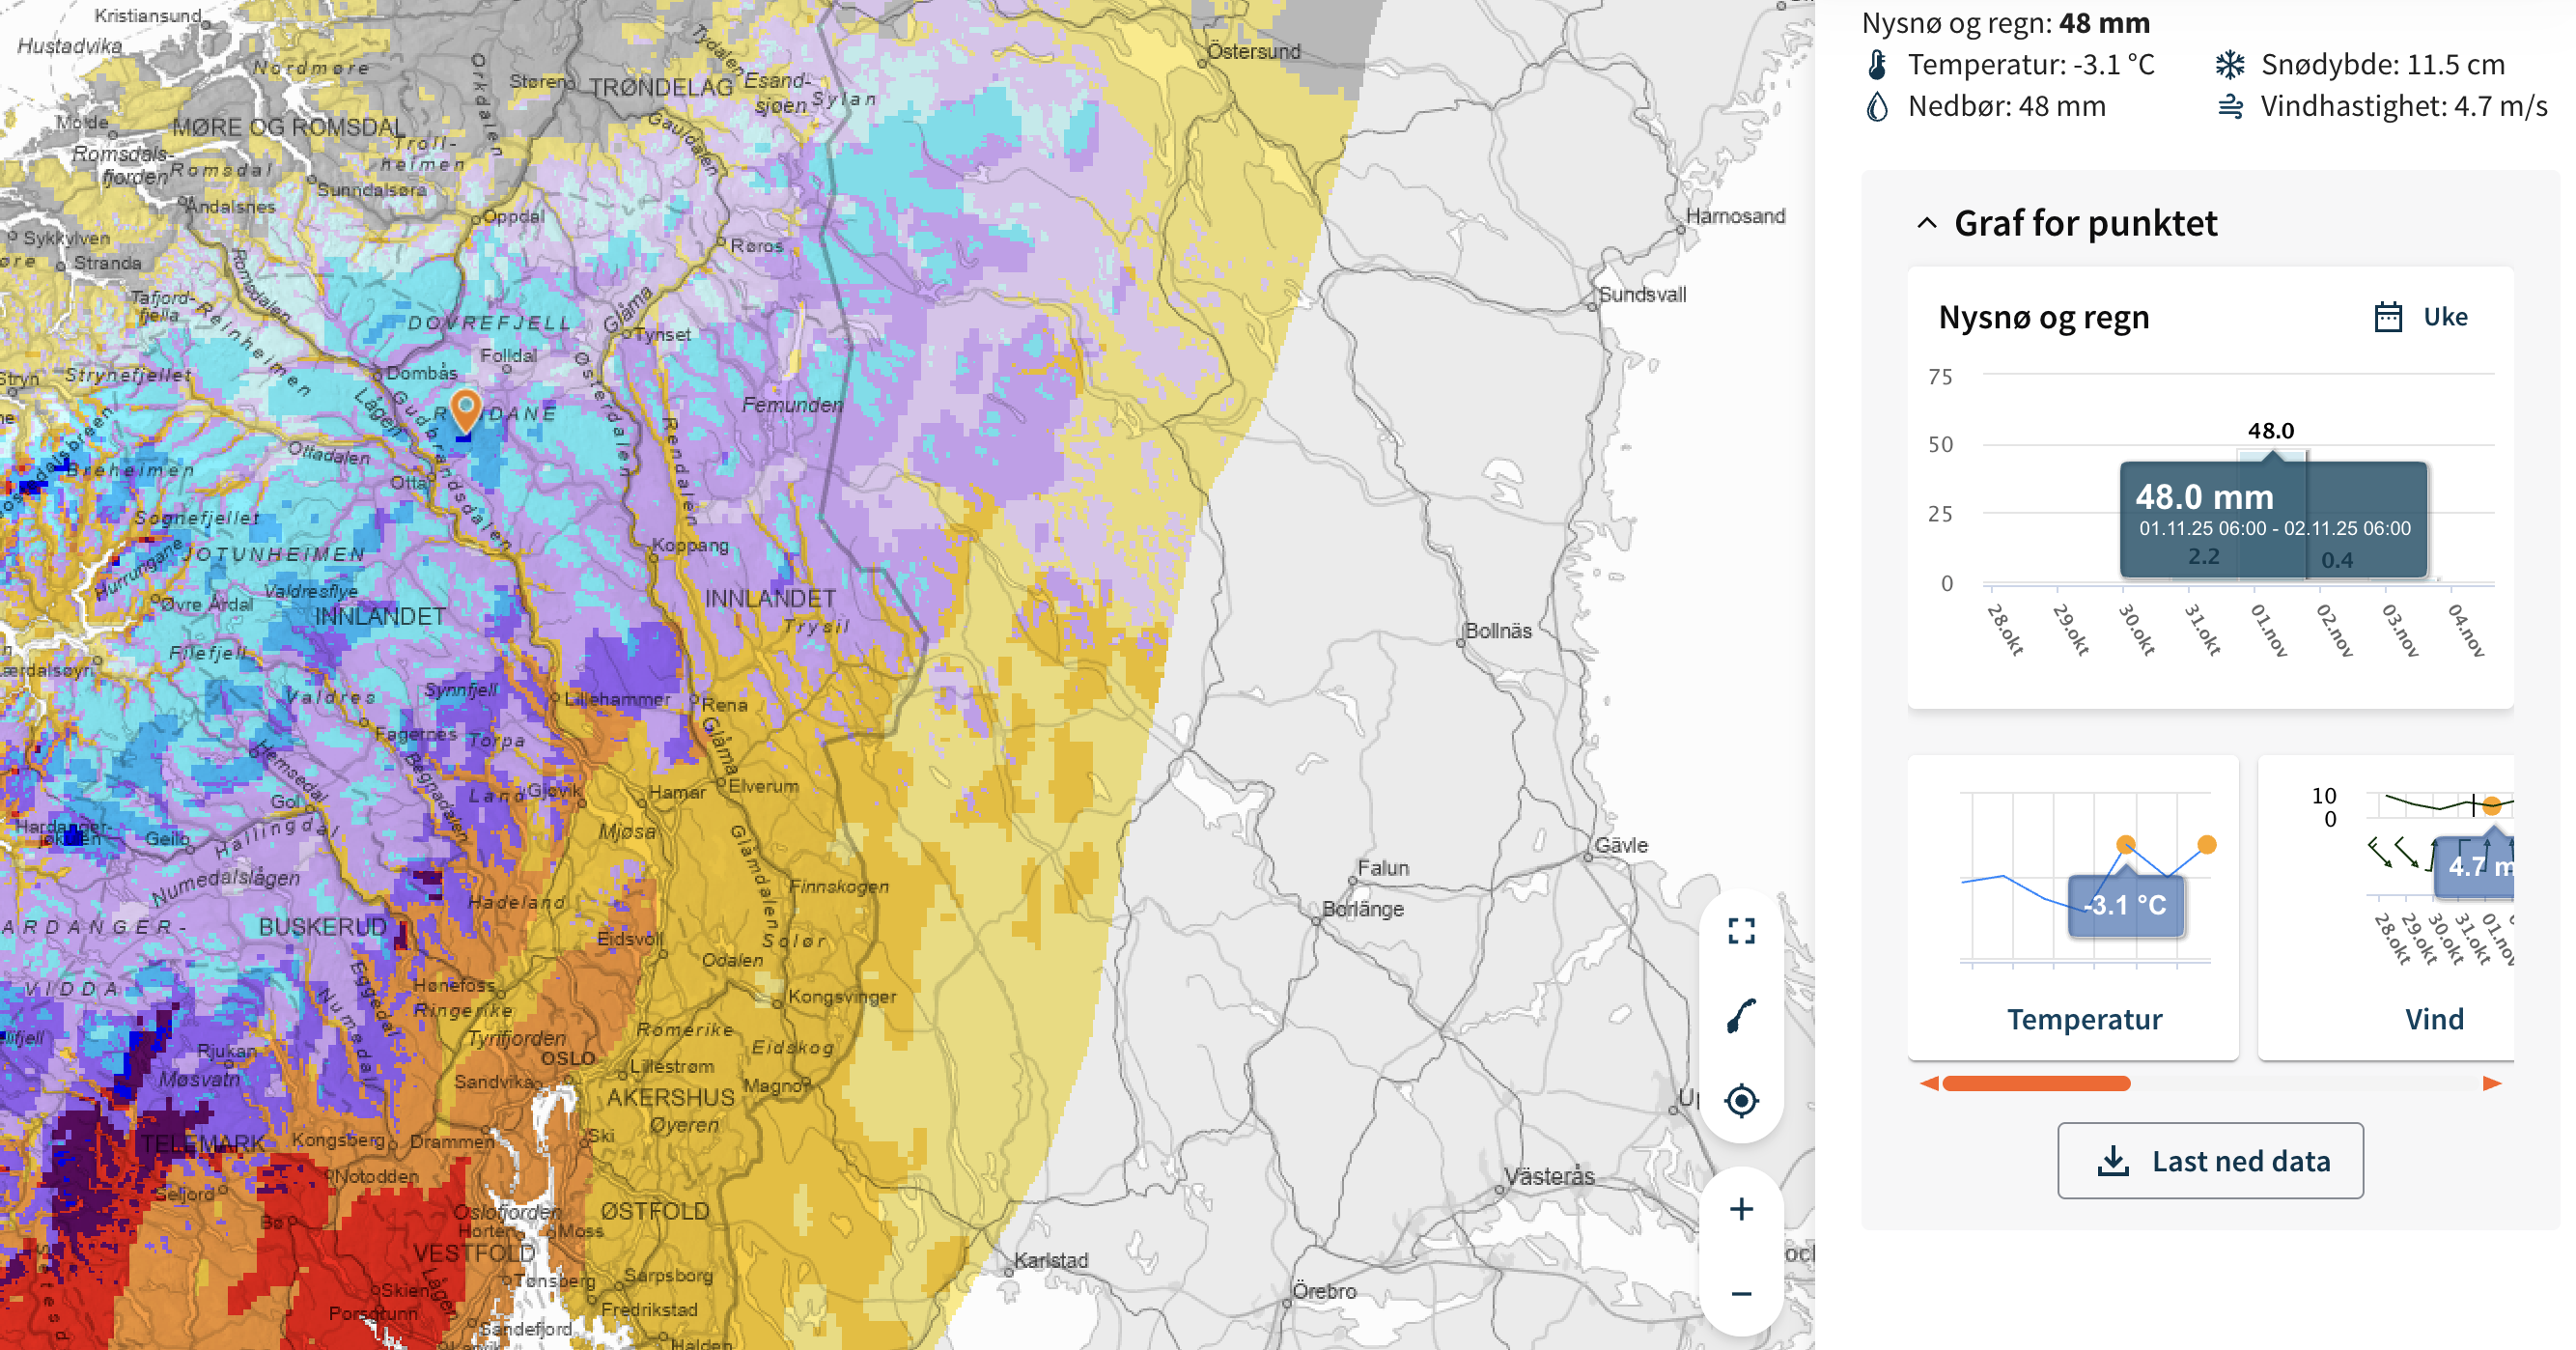Click Last ned data button
This screenshot has height=1350, width=2576.
2210,1160
